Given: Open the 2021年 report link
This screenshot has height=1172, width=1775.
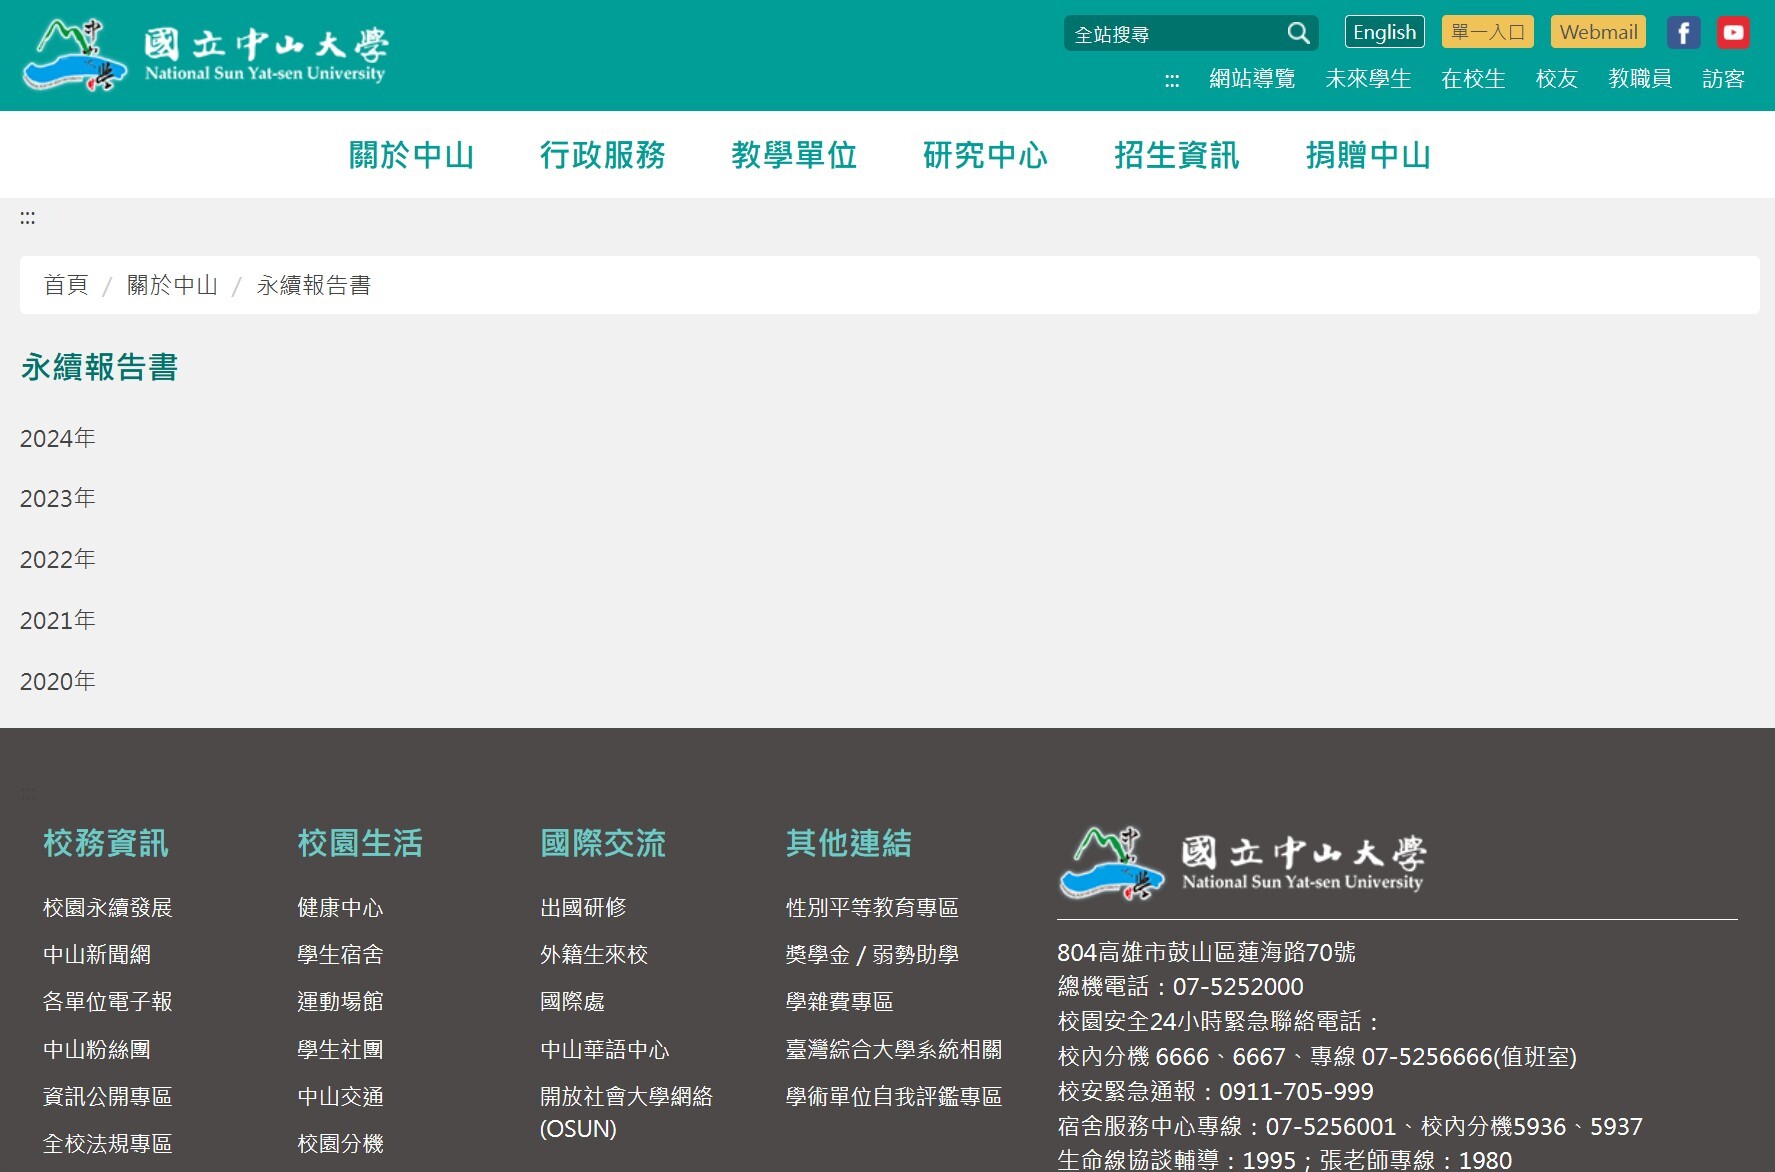Looking at the screenshot, I should pyautogui.click(x=58, y=620).
